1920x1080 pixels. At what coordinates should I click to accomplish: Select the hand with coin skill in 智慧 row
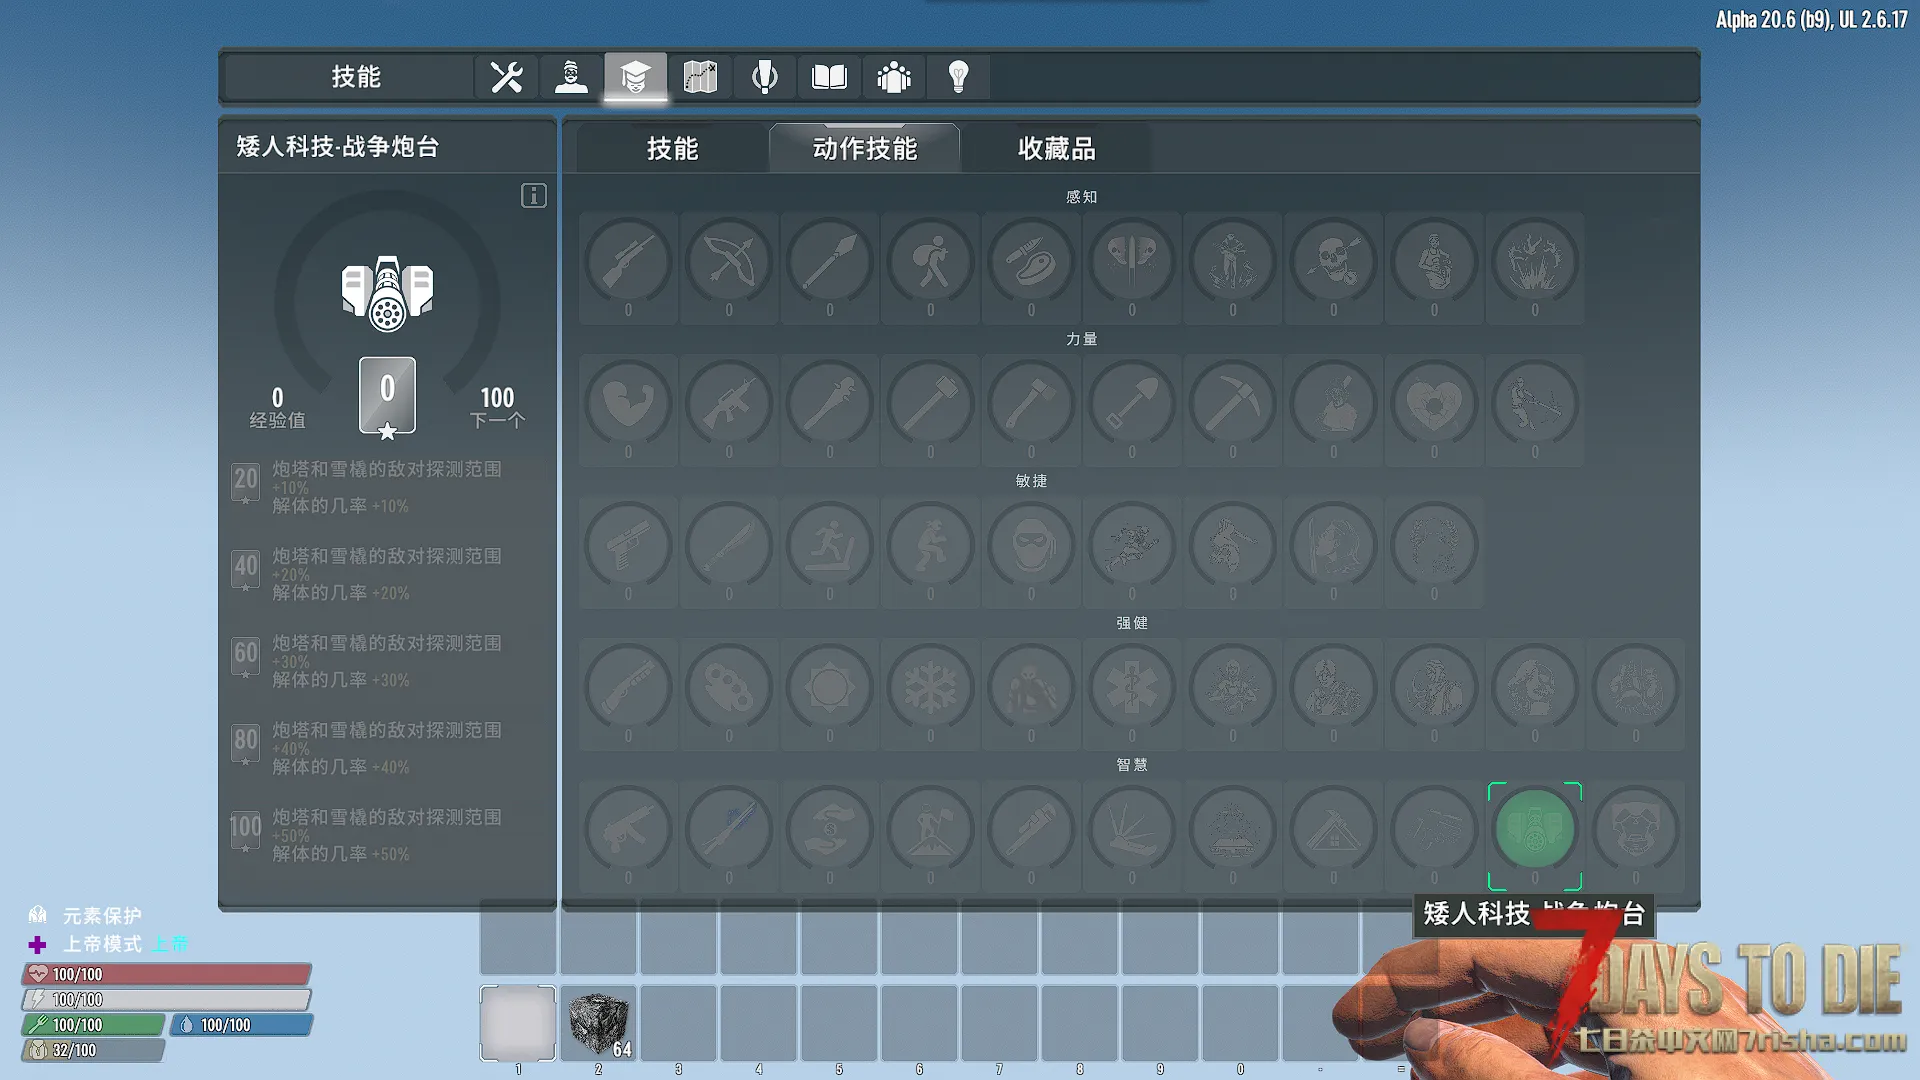click(x=830, y=834)
